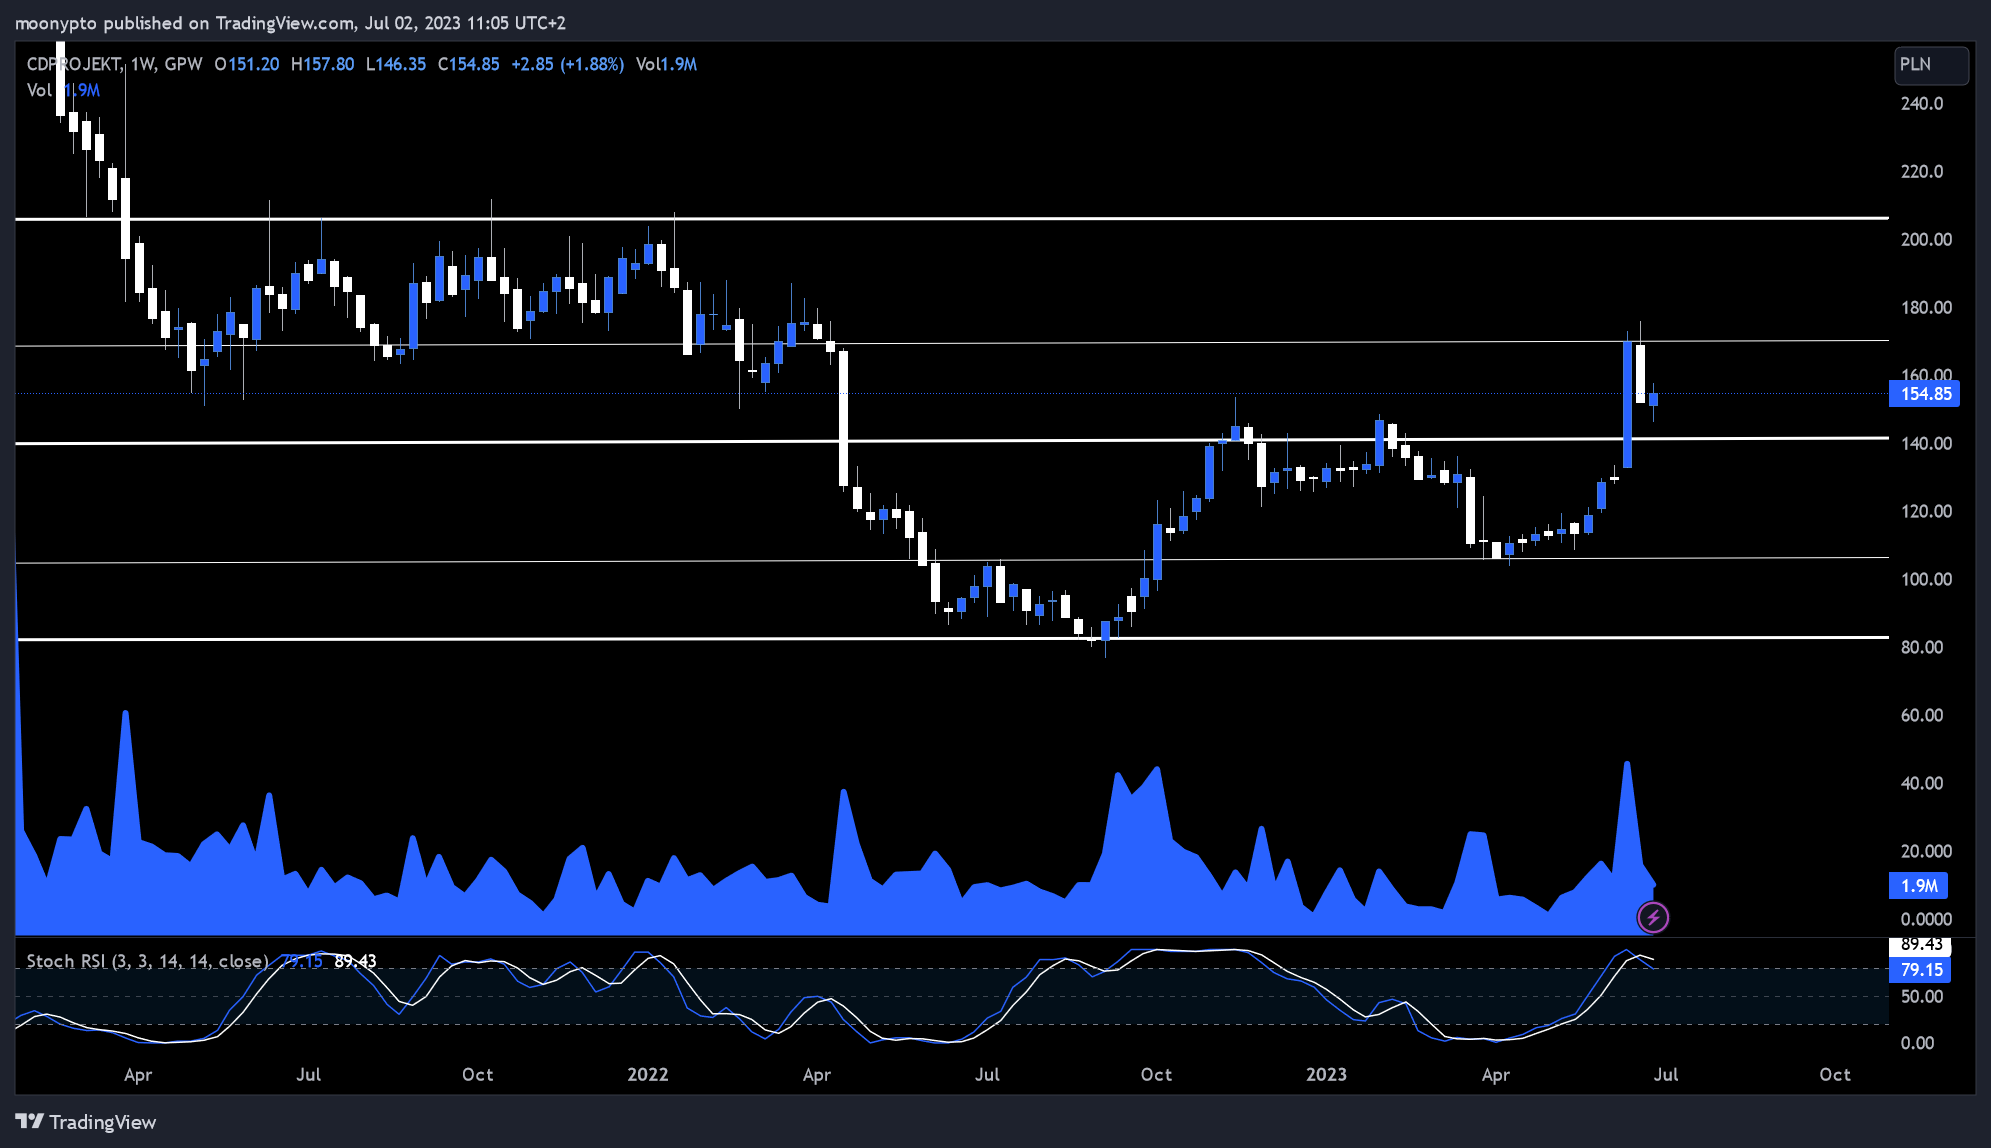The height and width of the screenshot is (1148, 1991).
Task: Click the 2022 time axis label
Action: click(647, 1075)
